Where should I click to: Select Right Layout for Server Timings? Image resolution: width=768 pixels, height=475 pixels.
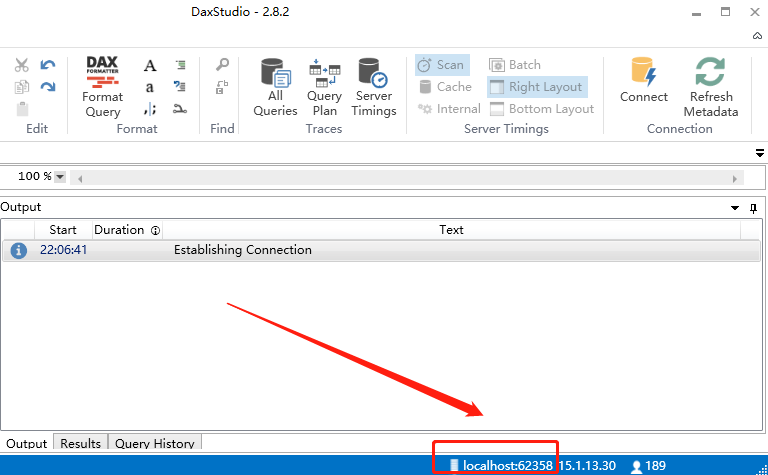(537, 87)
